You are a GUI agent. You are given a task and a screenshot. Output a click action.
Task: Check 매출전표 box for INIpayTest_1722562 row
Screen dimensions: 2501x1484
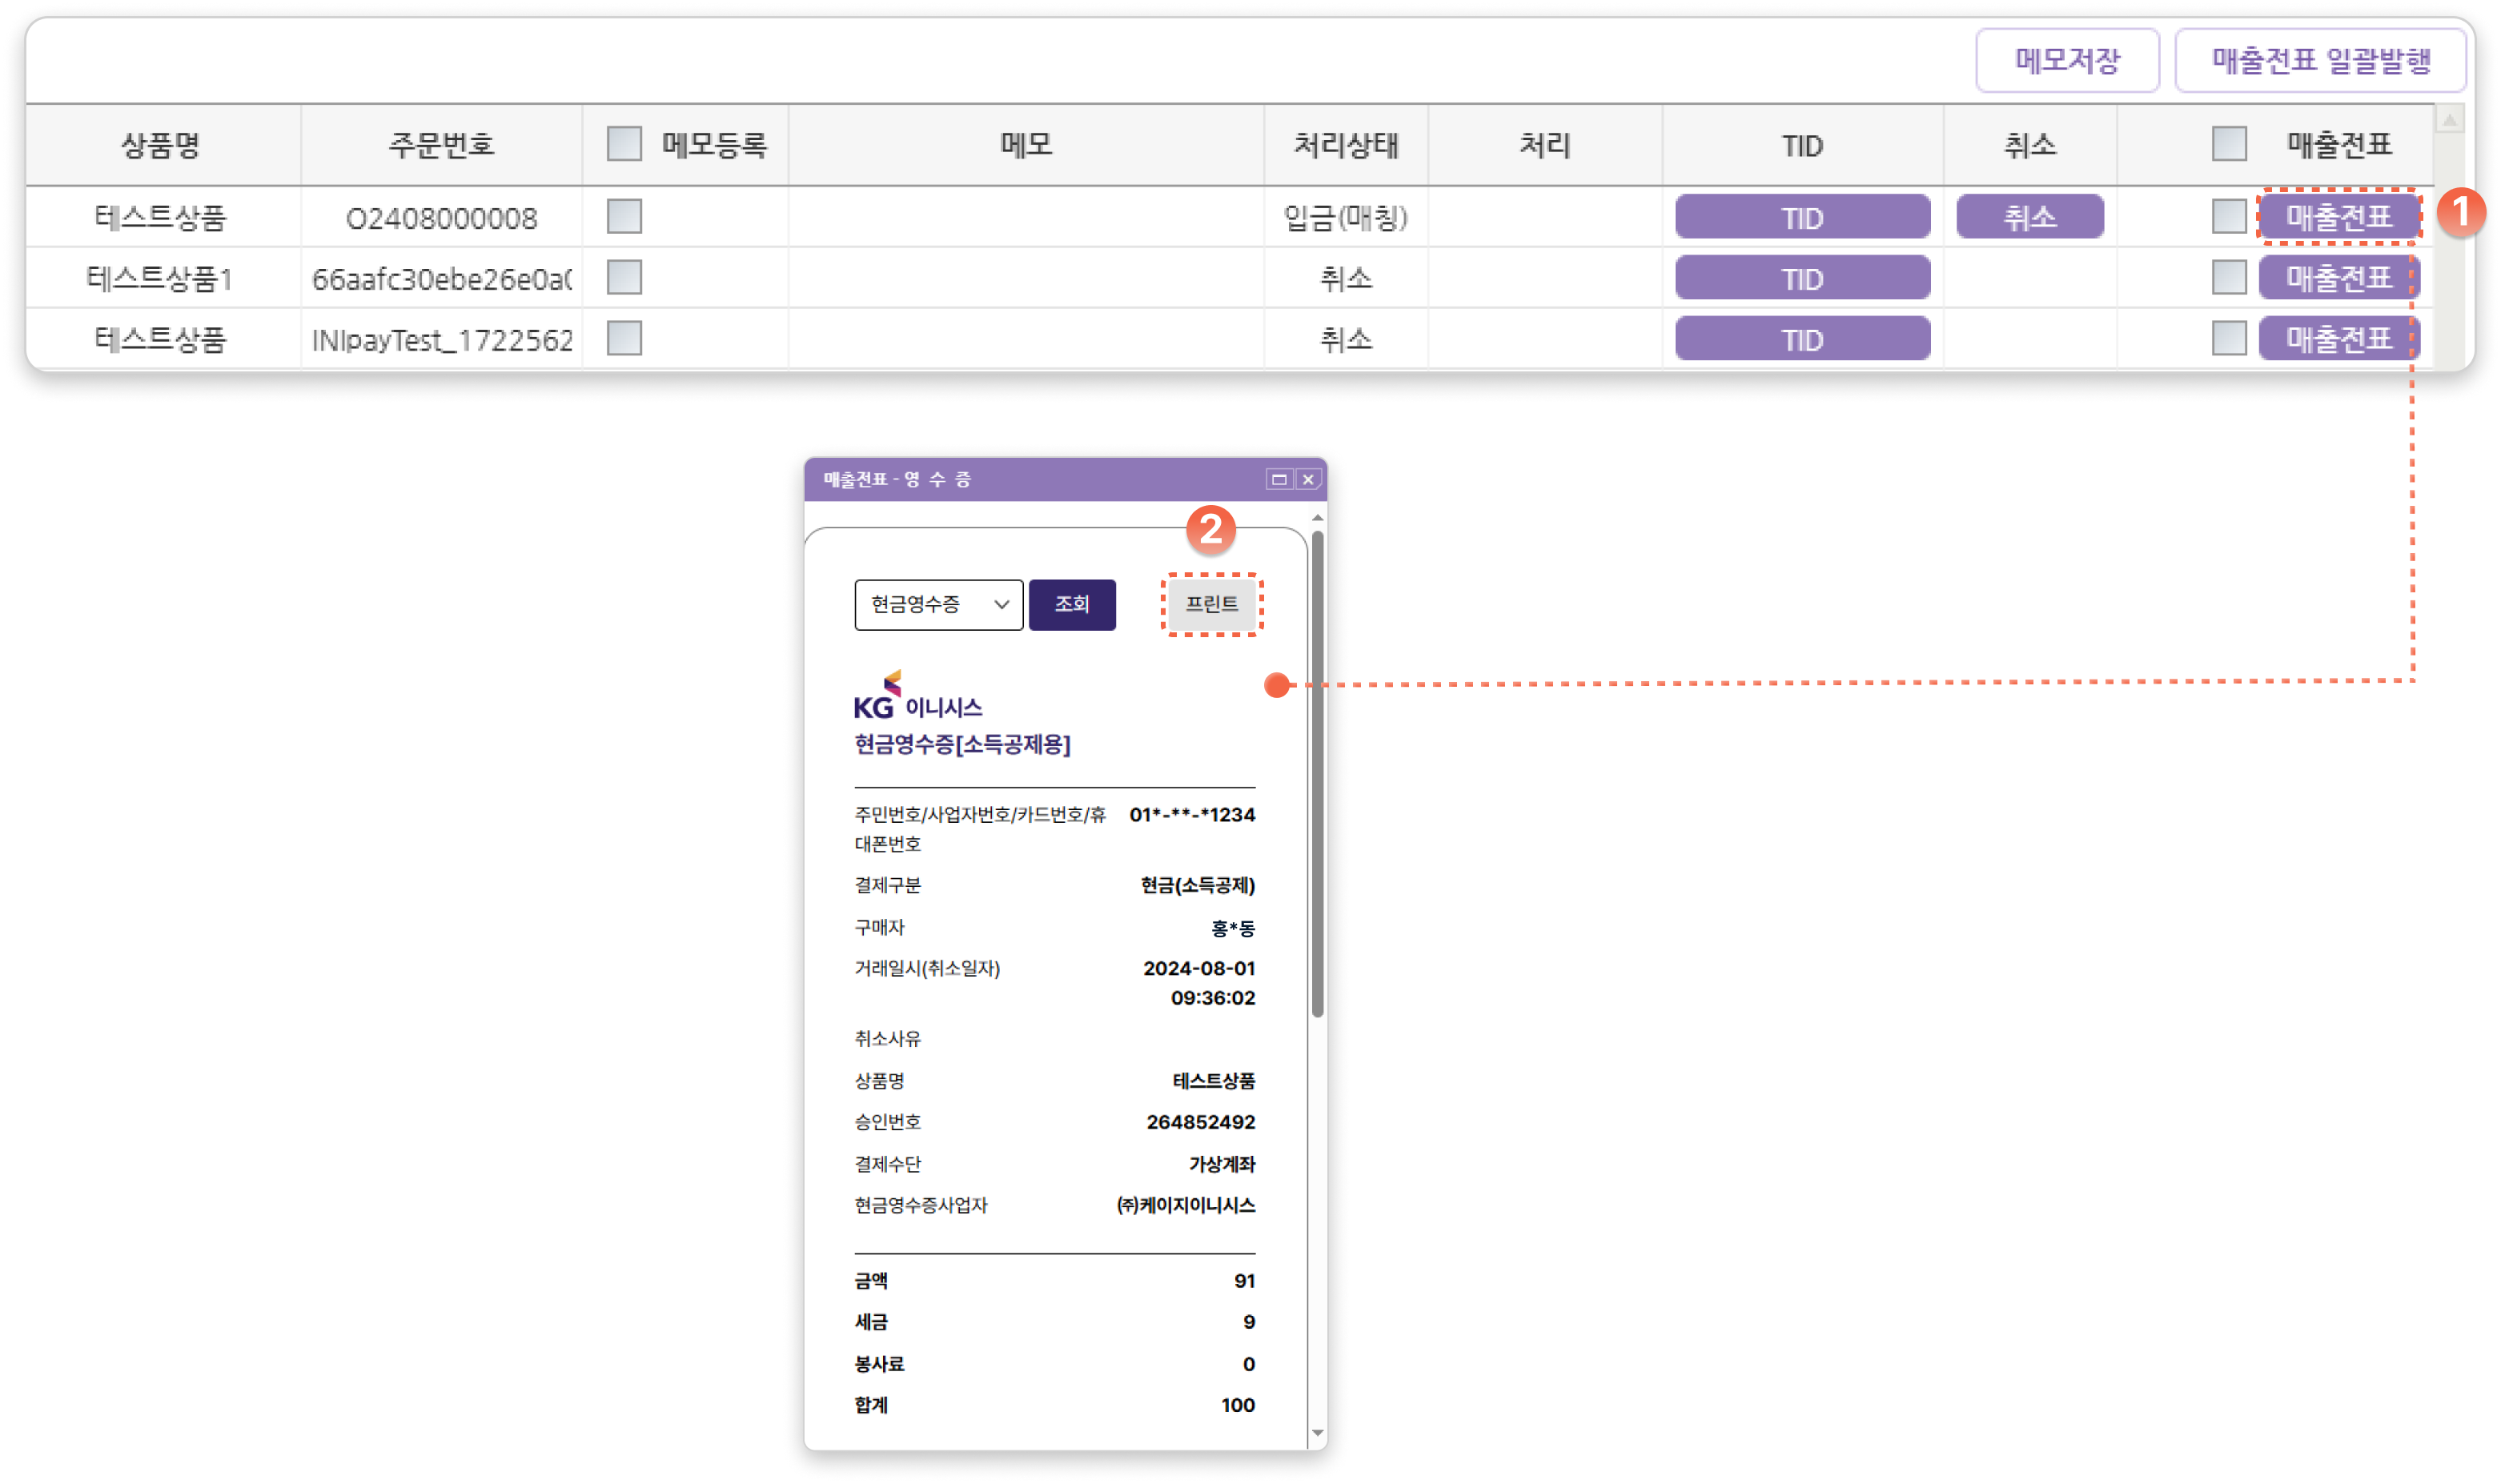click(2228, 338)
